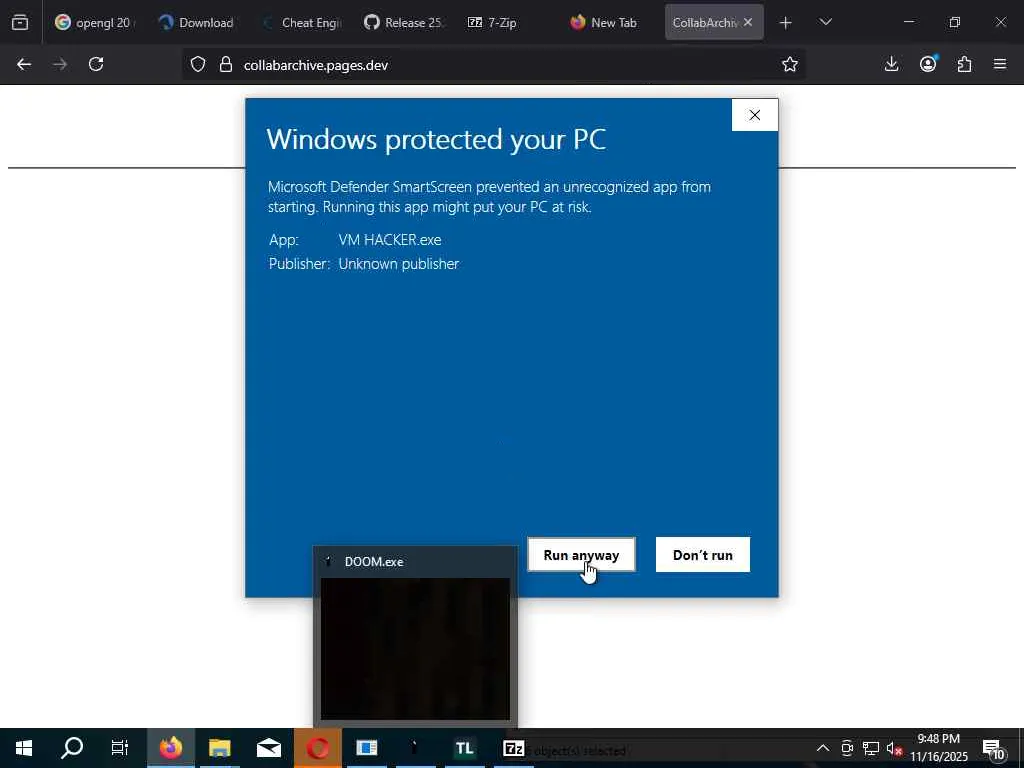1024x768 pixels.
Task: Open Firefox tab overview icon
Action: 20,22
